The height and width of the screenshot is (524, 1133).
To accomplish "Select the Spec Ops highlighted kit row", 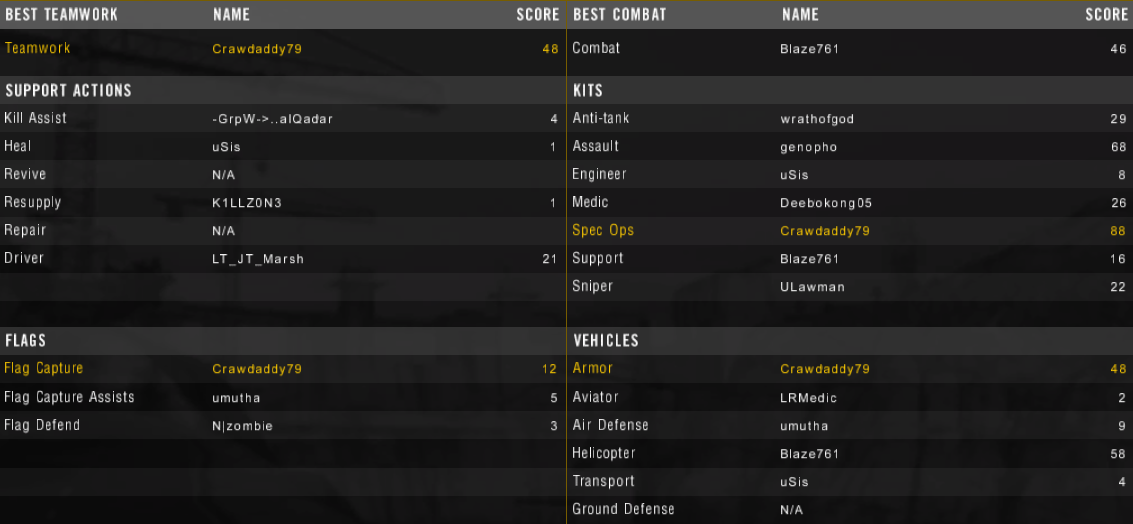I will 850,231.
